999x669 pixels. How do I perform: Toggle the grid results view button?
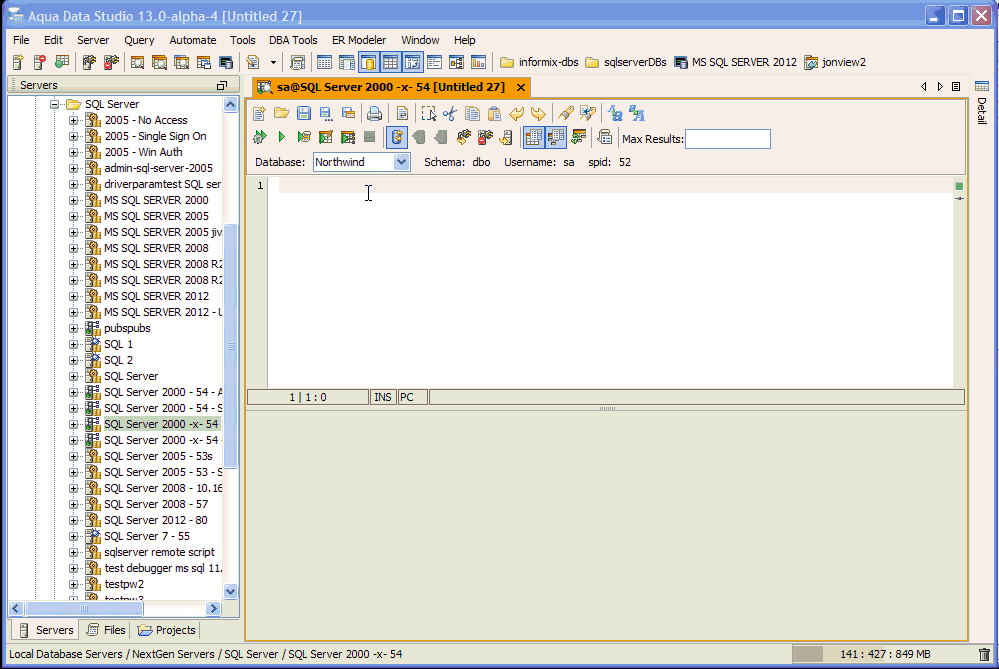click(x=534, y=137)
